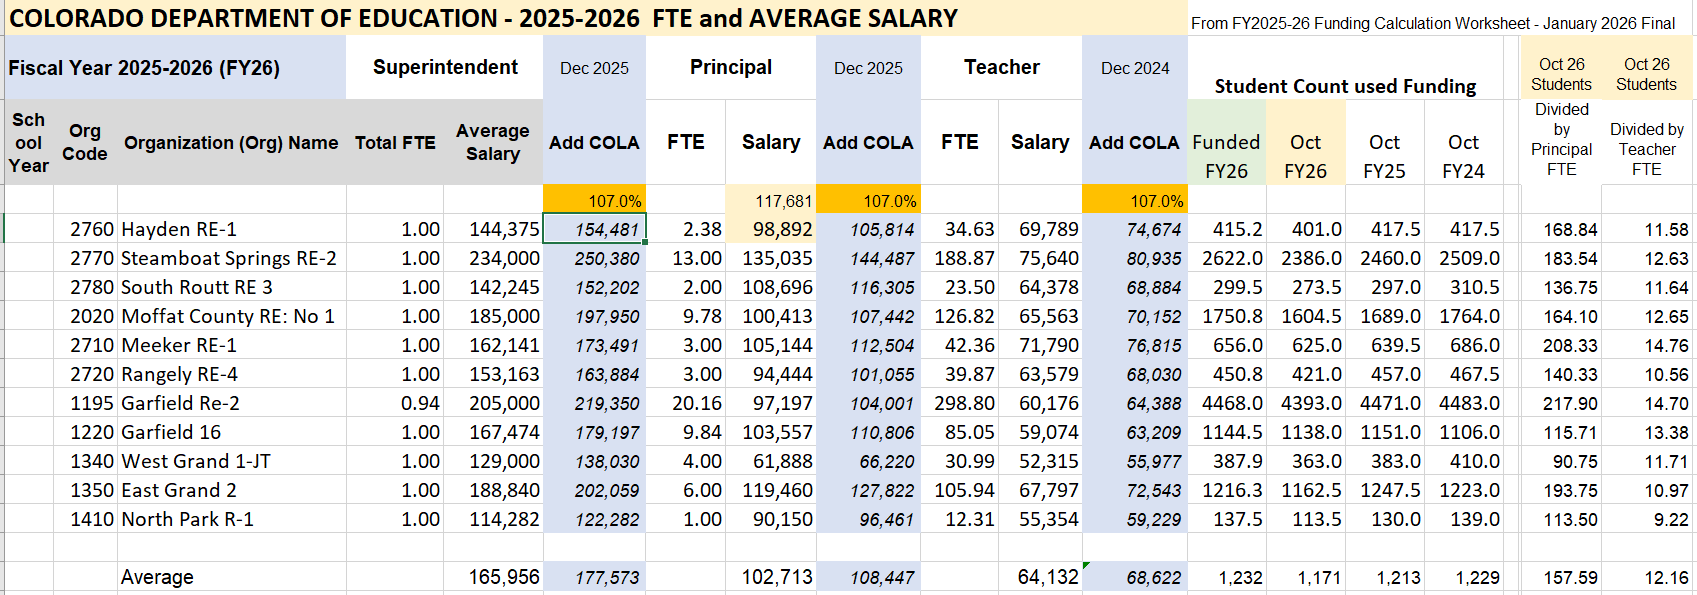Click the funding worksheet source note
The height and width of the screenshot is (595, 1697).
point(1433,23)
